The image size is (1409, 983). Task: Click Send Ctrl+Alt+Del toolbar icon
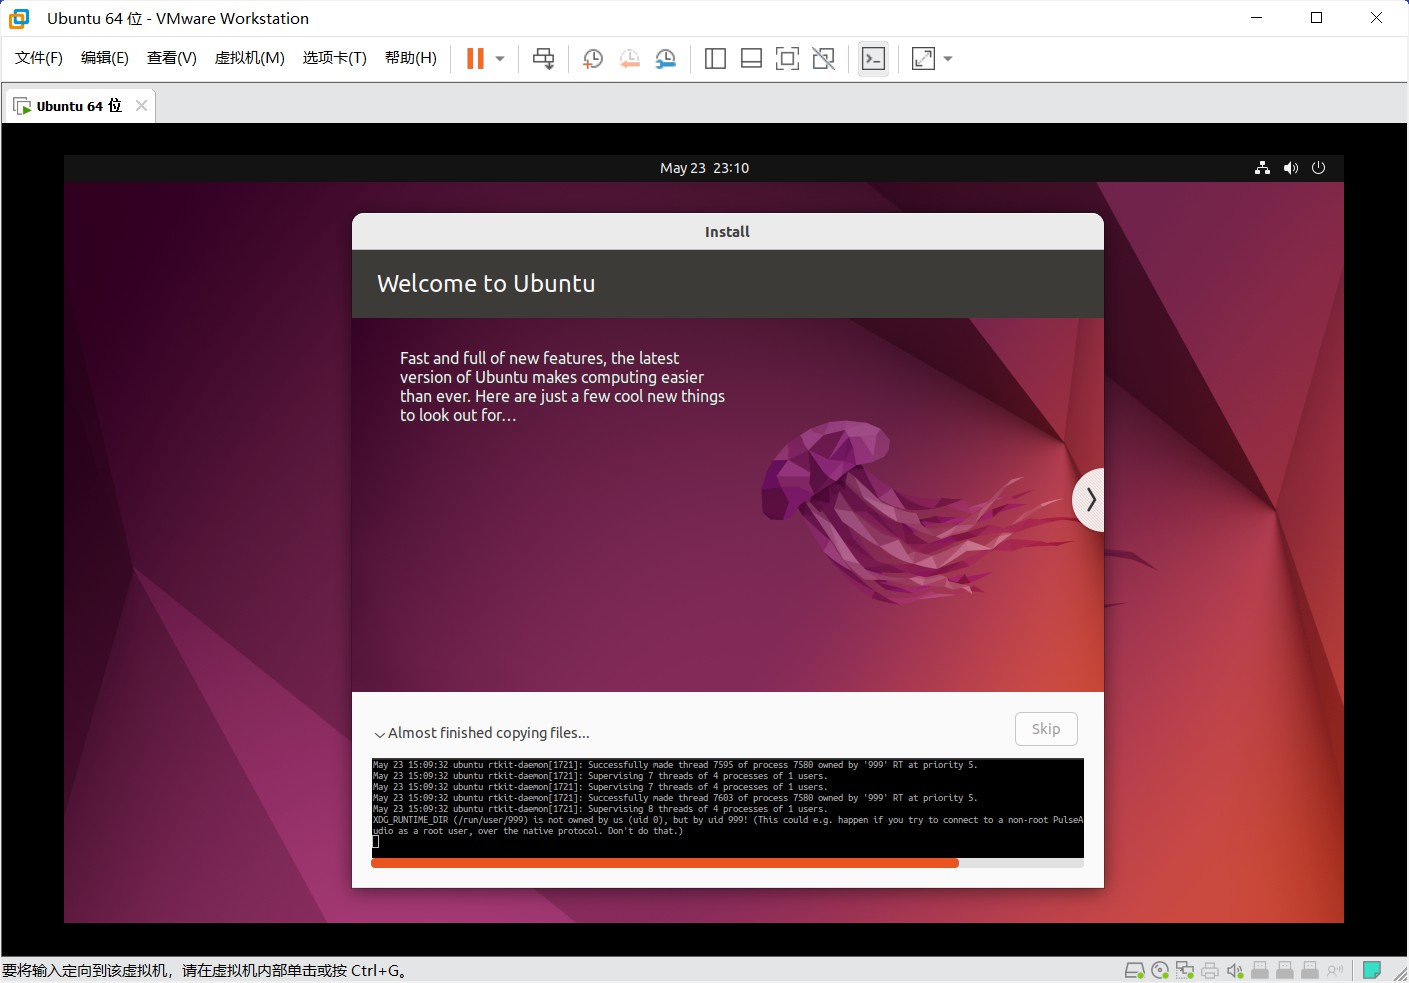coord(543,59)
